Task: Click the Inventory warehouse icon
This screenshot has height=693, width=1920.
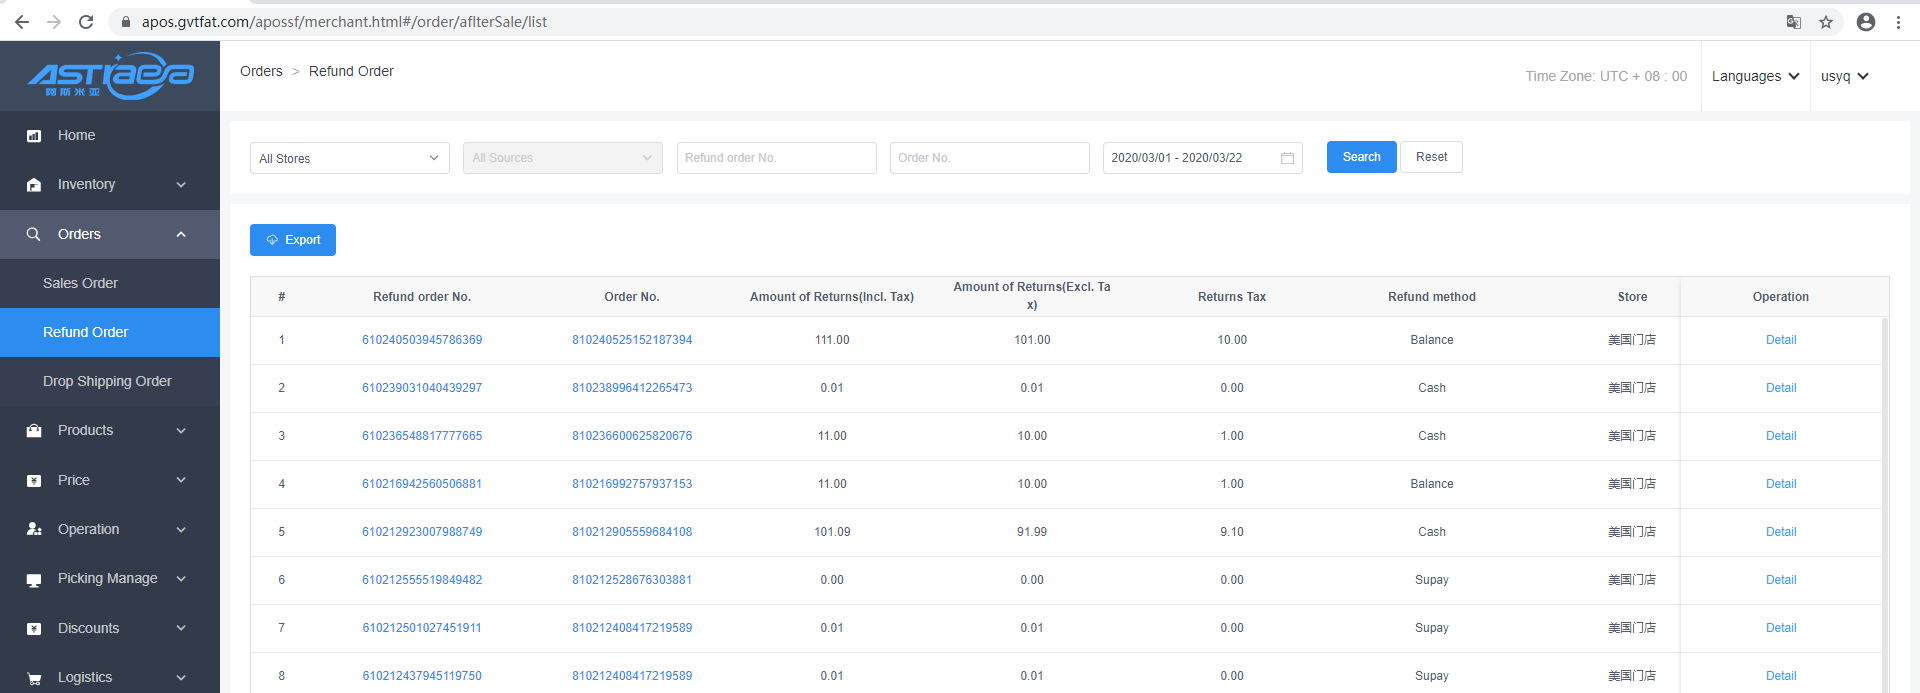Action: [x=34, y=185]
